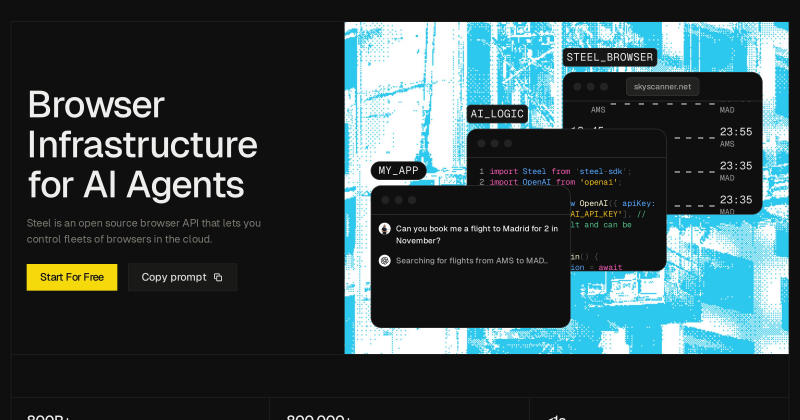Click the user avatar beside flight request
Viewport: 800px width, 420px height.
(x=385, y=229)
